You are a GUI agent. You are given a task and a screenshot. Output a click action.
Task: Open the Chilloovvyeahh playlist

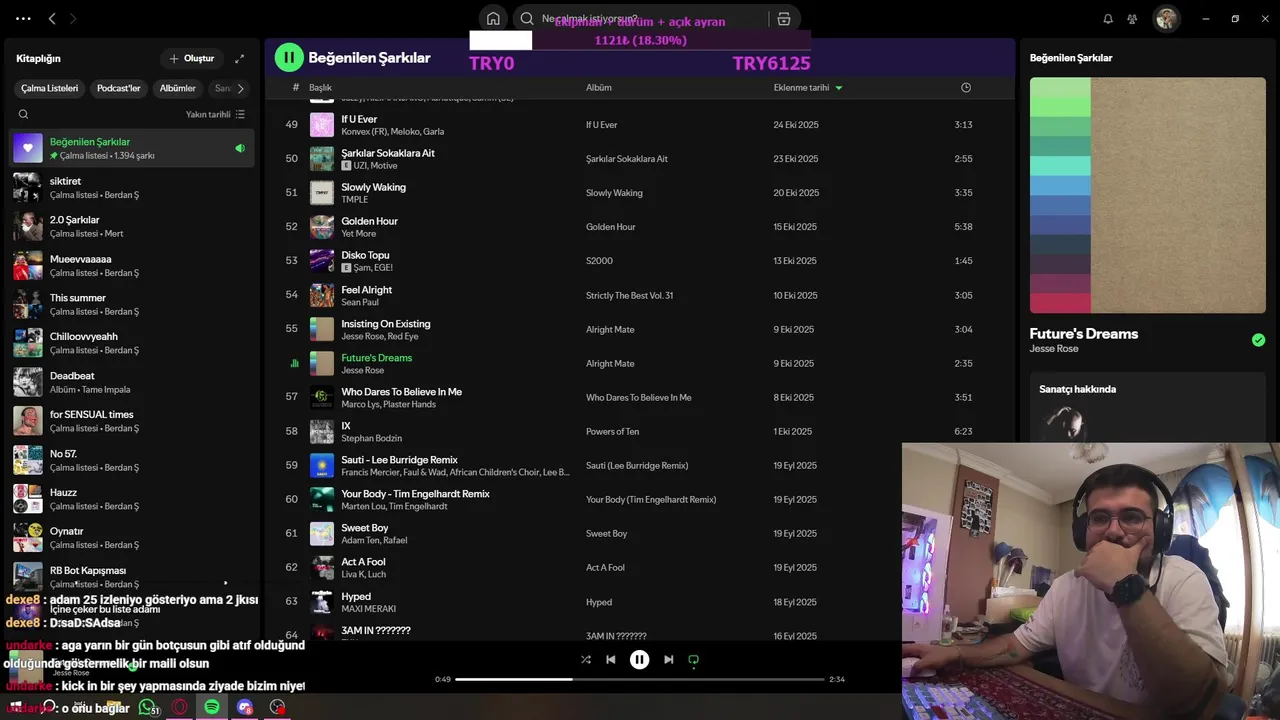click(131, 343)
